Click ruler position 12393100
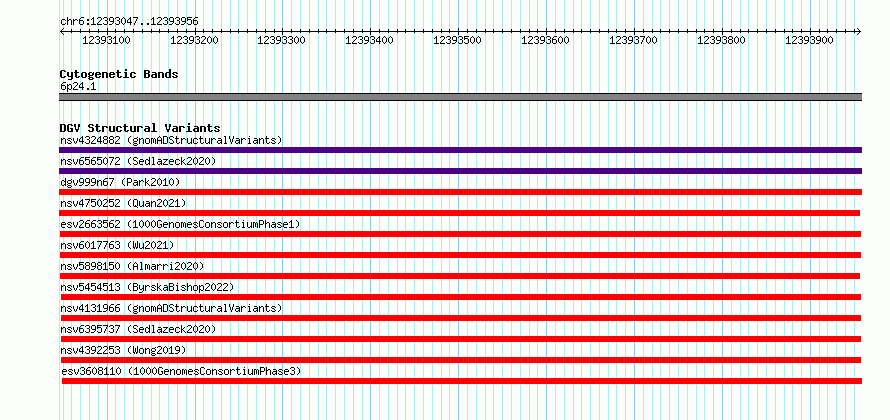890x420 pixels. coord(107,40)
